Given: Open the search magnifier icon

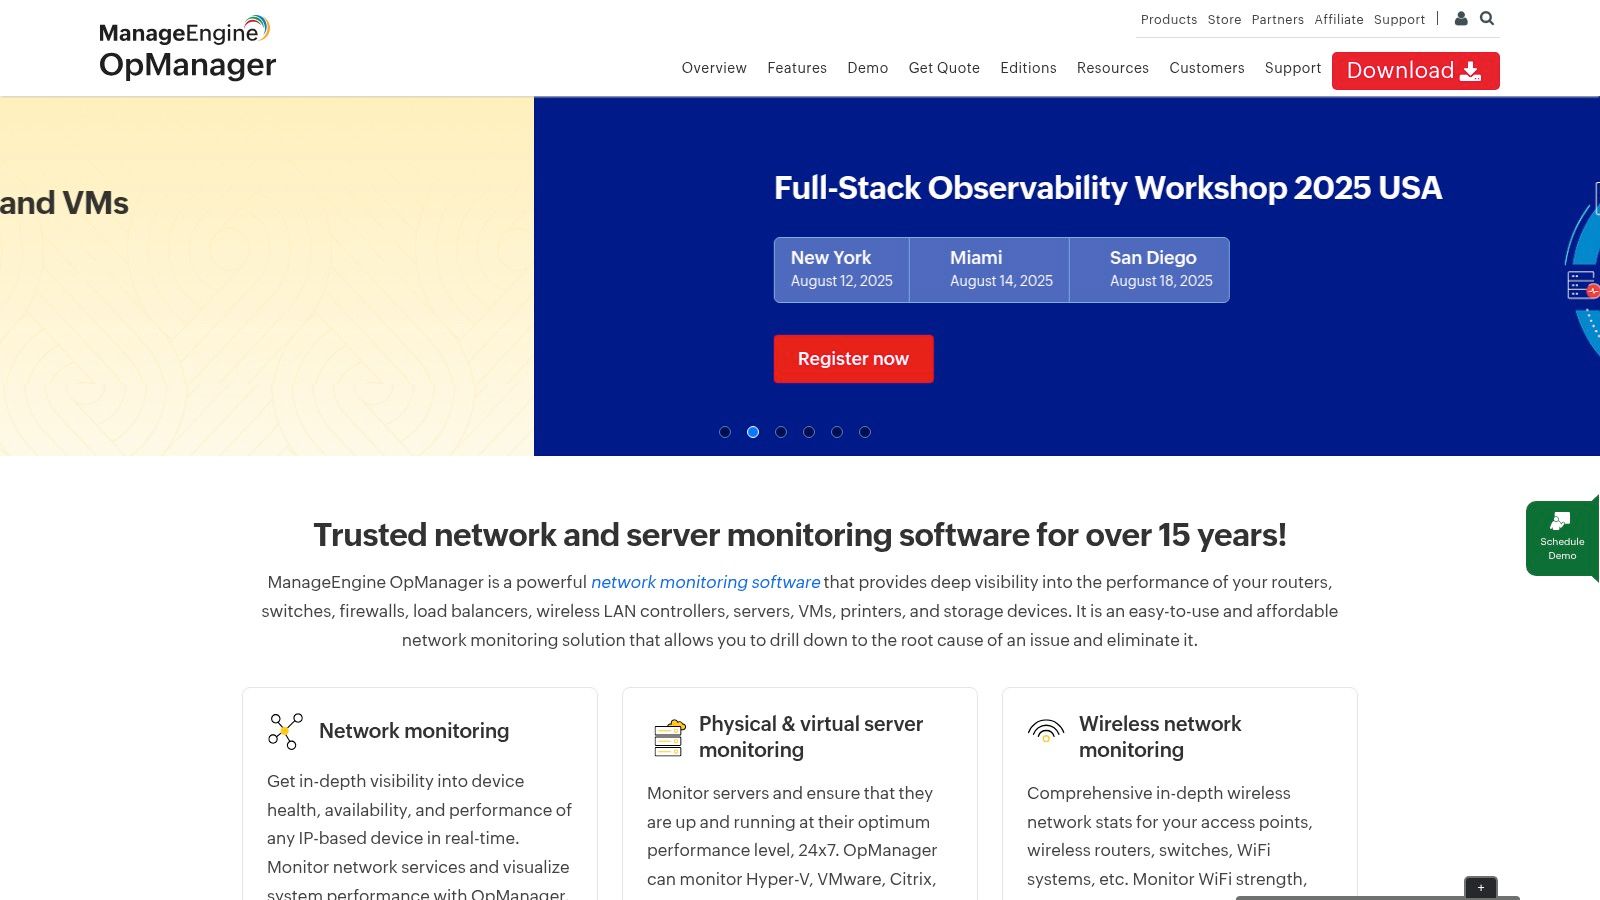Looking at the screenshot, I should tap(1487, 18).
